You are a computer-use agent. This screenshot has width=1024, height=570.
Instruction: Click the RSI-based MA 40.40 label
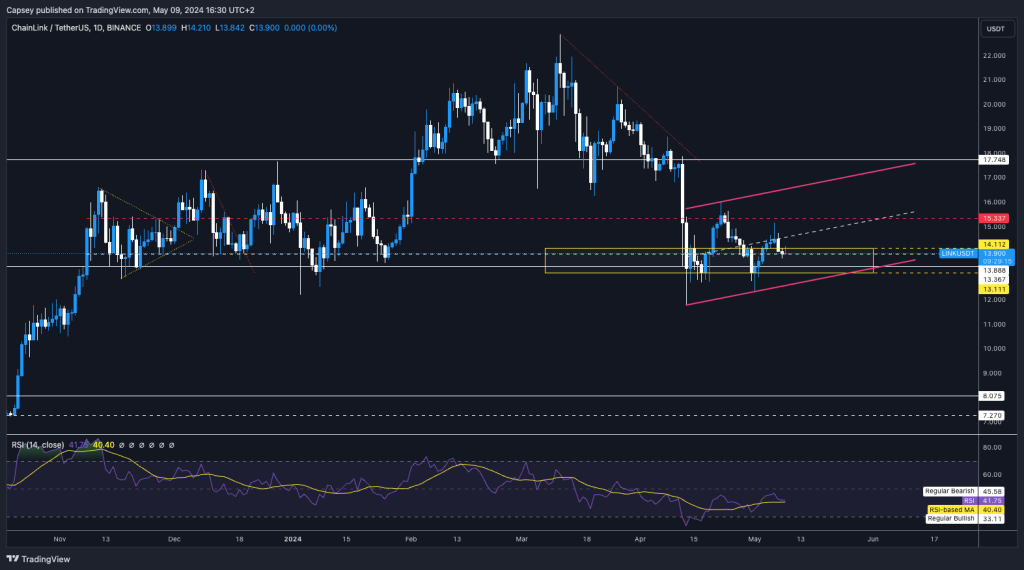(x=965, y=510)
